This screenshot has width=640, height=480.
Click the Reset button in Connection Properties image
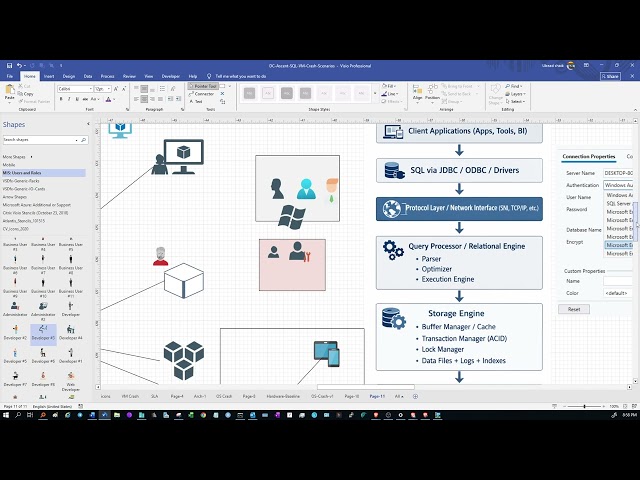coord(574,309)
